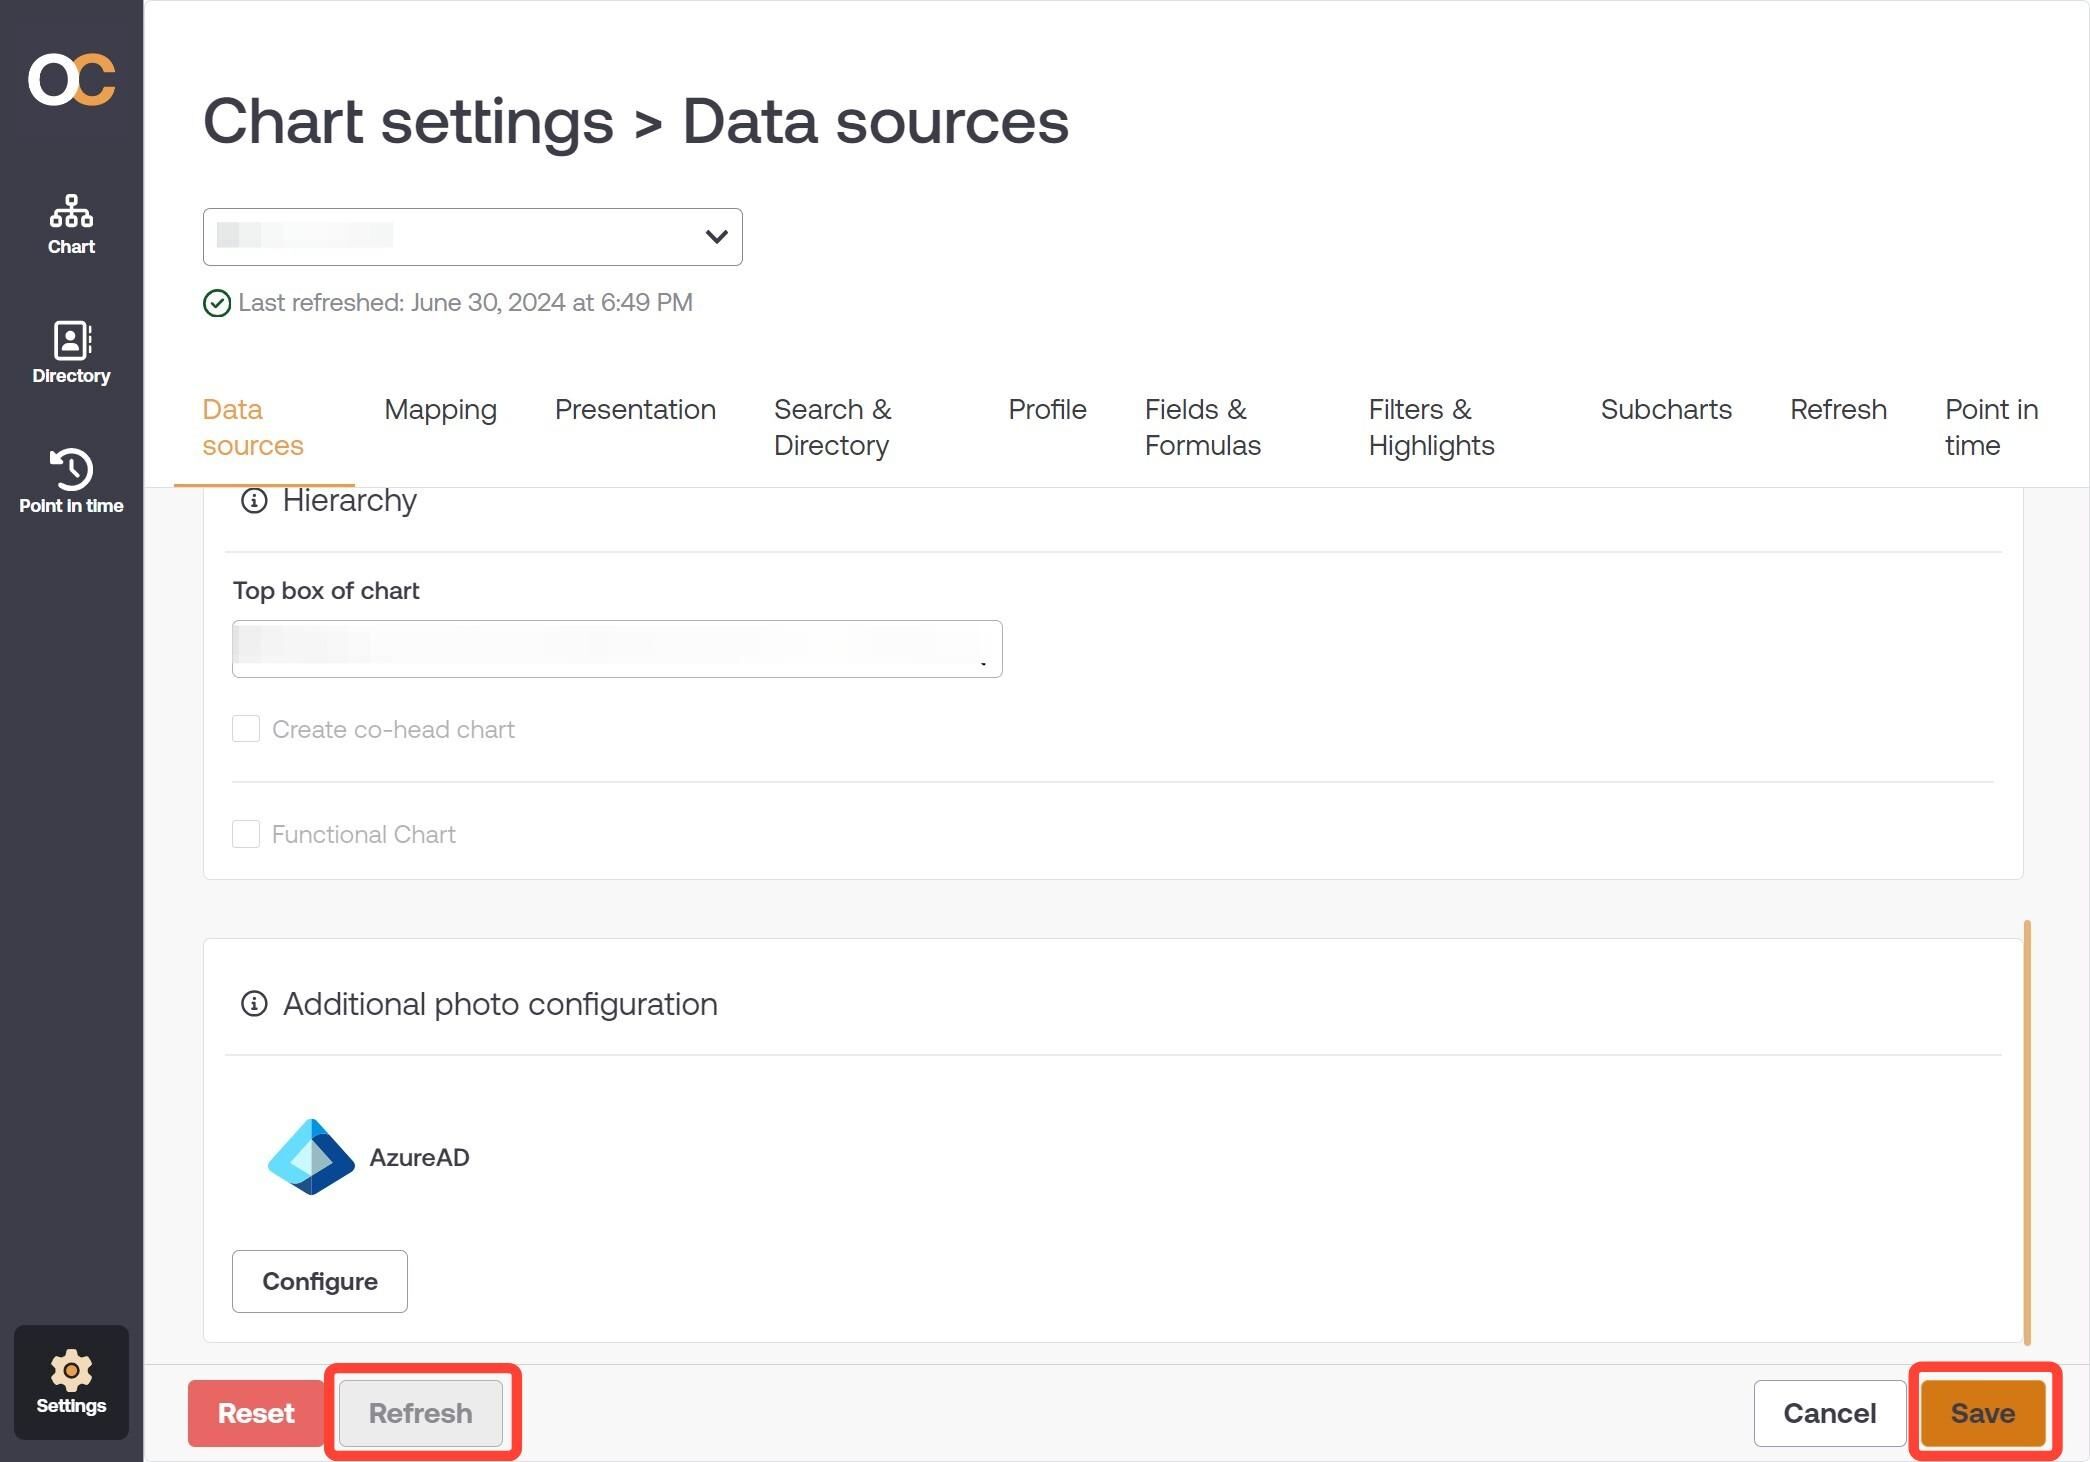Image resolution: width=2090 pixels, height=1462 pixels.
Task: Save the chart settings
Action: pyautogui.click(x=1982, y=1413)
